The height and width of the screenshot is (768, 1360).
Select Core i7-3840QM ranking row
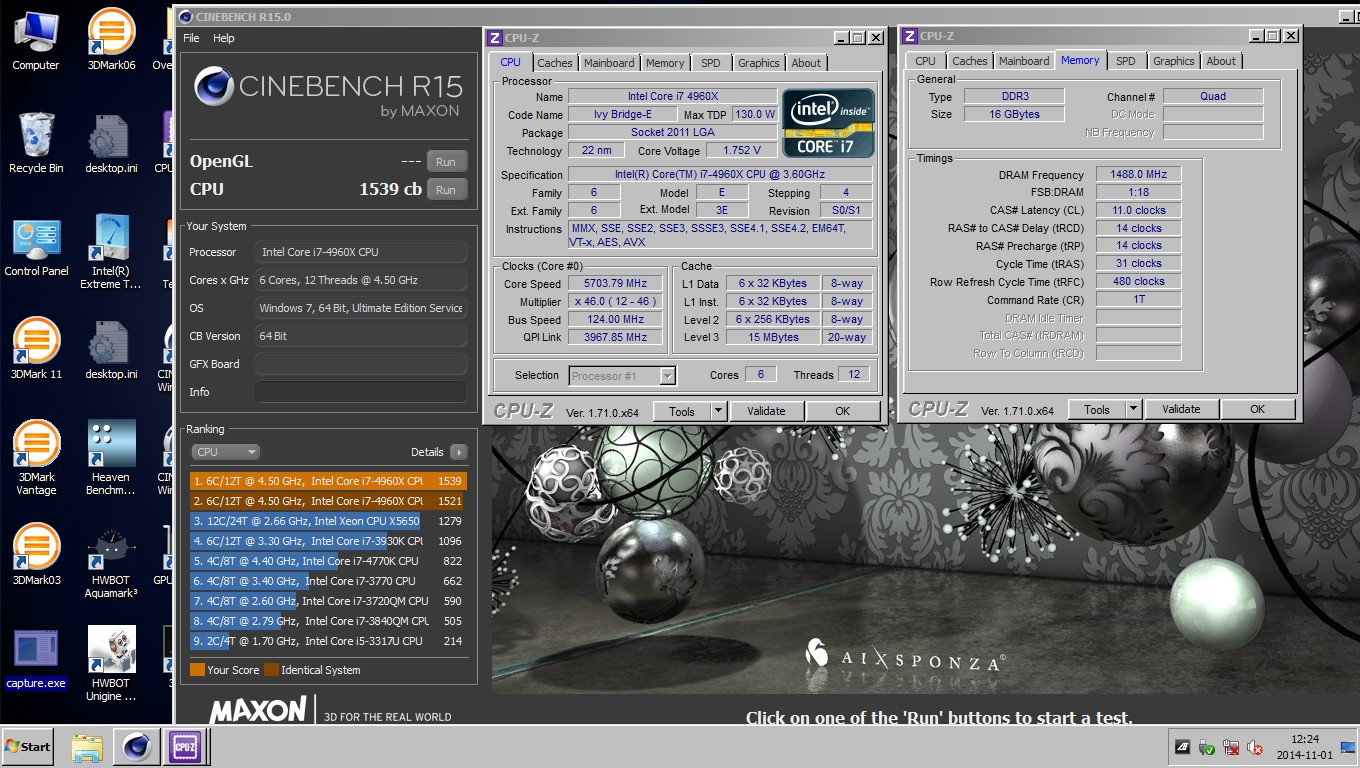(x=328, y=621)
